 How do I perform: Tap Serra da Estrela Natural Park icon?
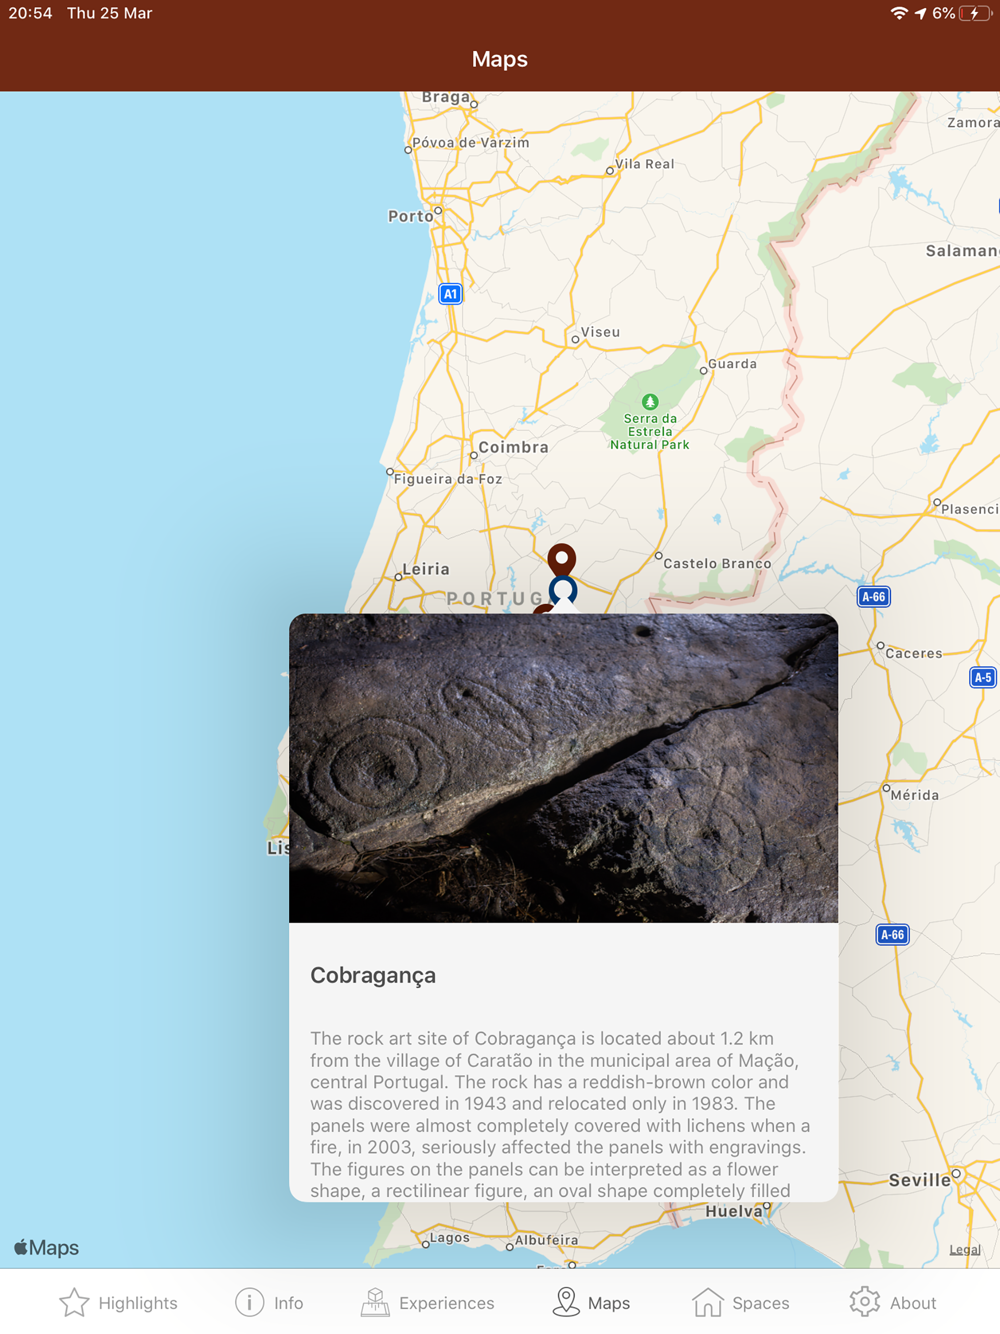[x=650, y=401]
